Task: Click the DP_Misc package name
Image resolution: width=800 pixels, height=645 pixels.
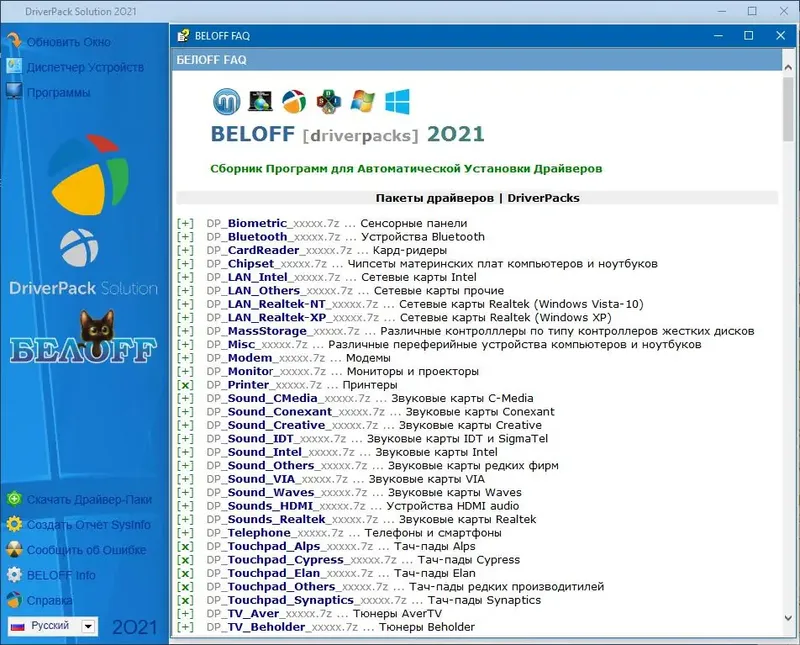Action: tap(257, 344)
